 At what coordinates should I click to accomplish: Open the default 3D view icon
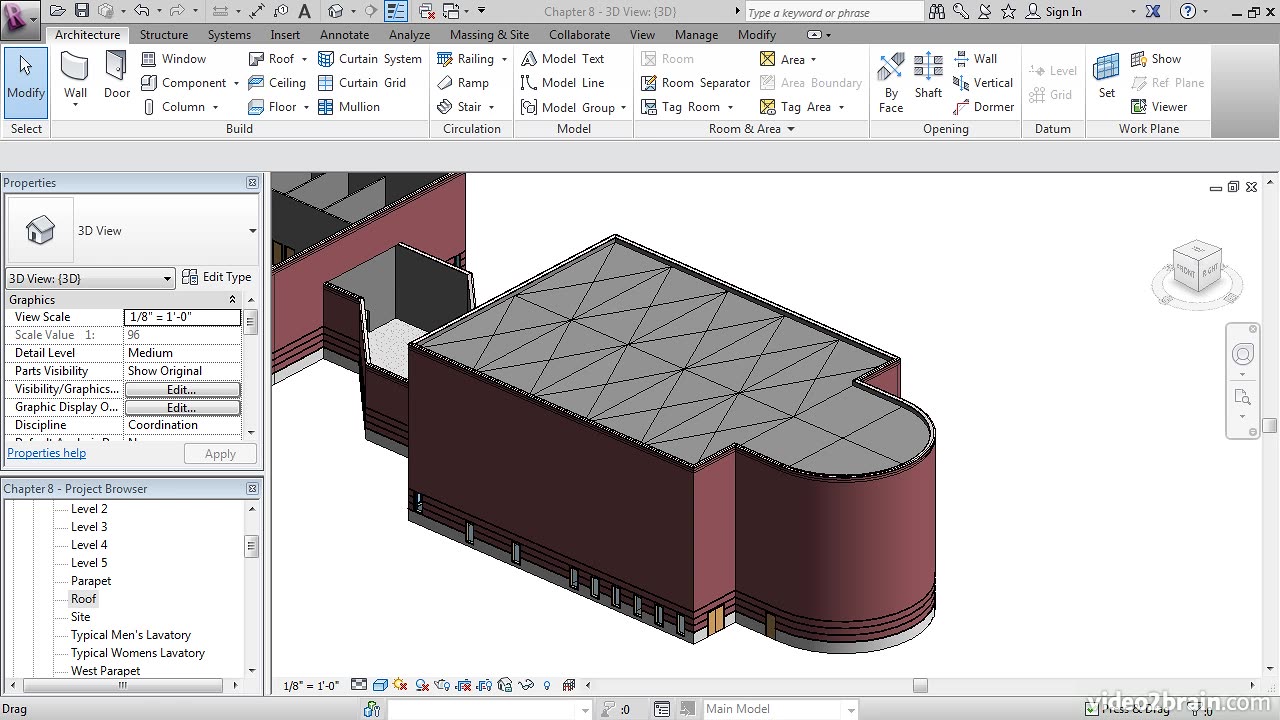point(336,11)
